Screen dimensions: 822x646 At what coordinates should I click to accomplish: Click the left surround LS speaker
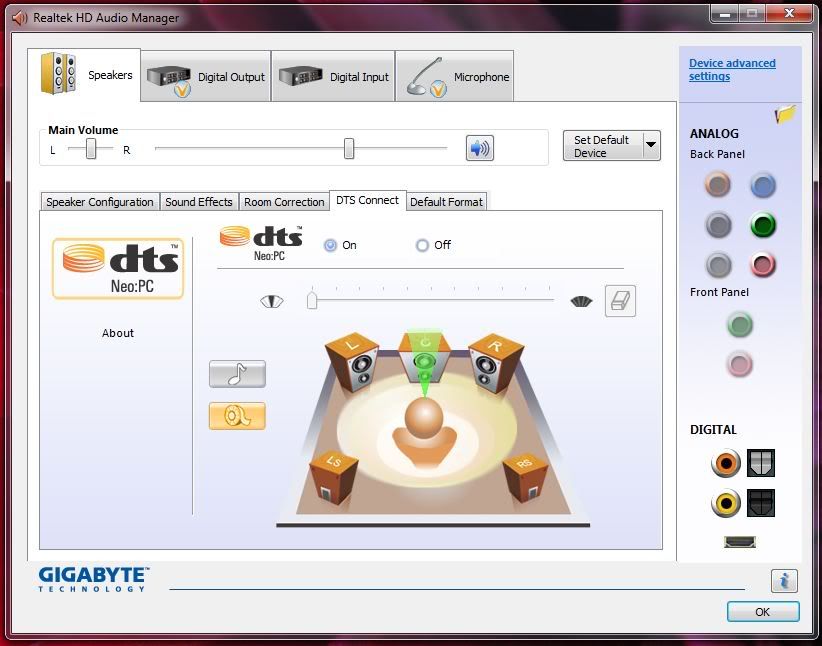[x=331, y=475]
